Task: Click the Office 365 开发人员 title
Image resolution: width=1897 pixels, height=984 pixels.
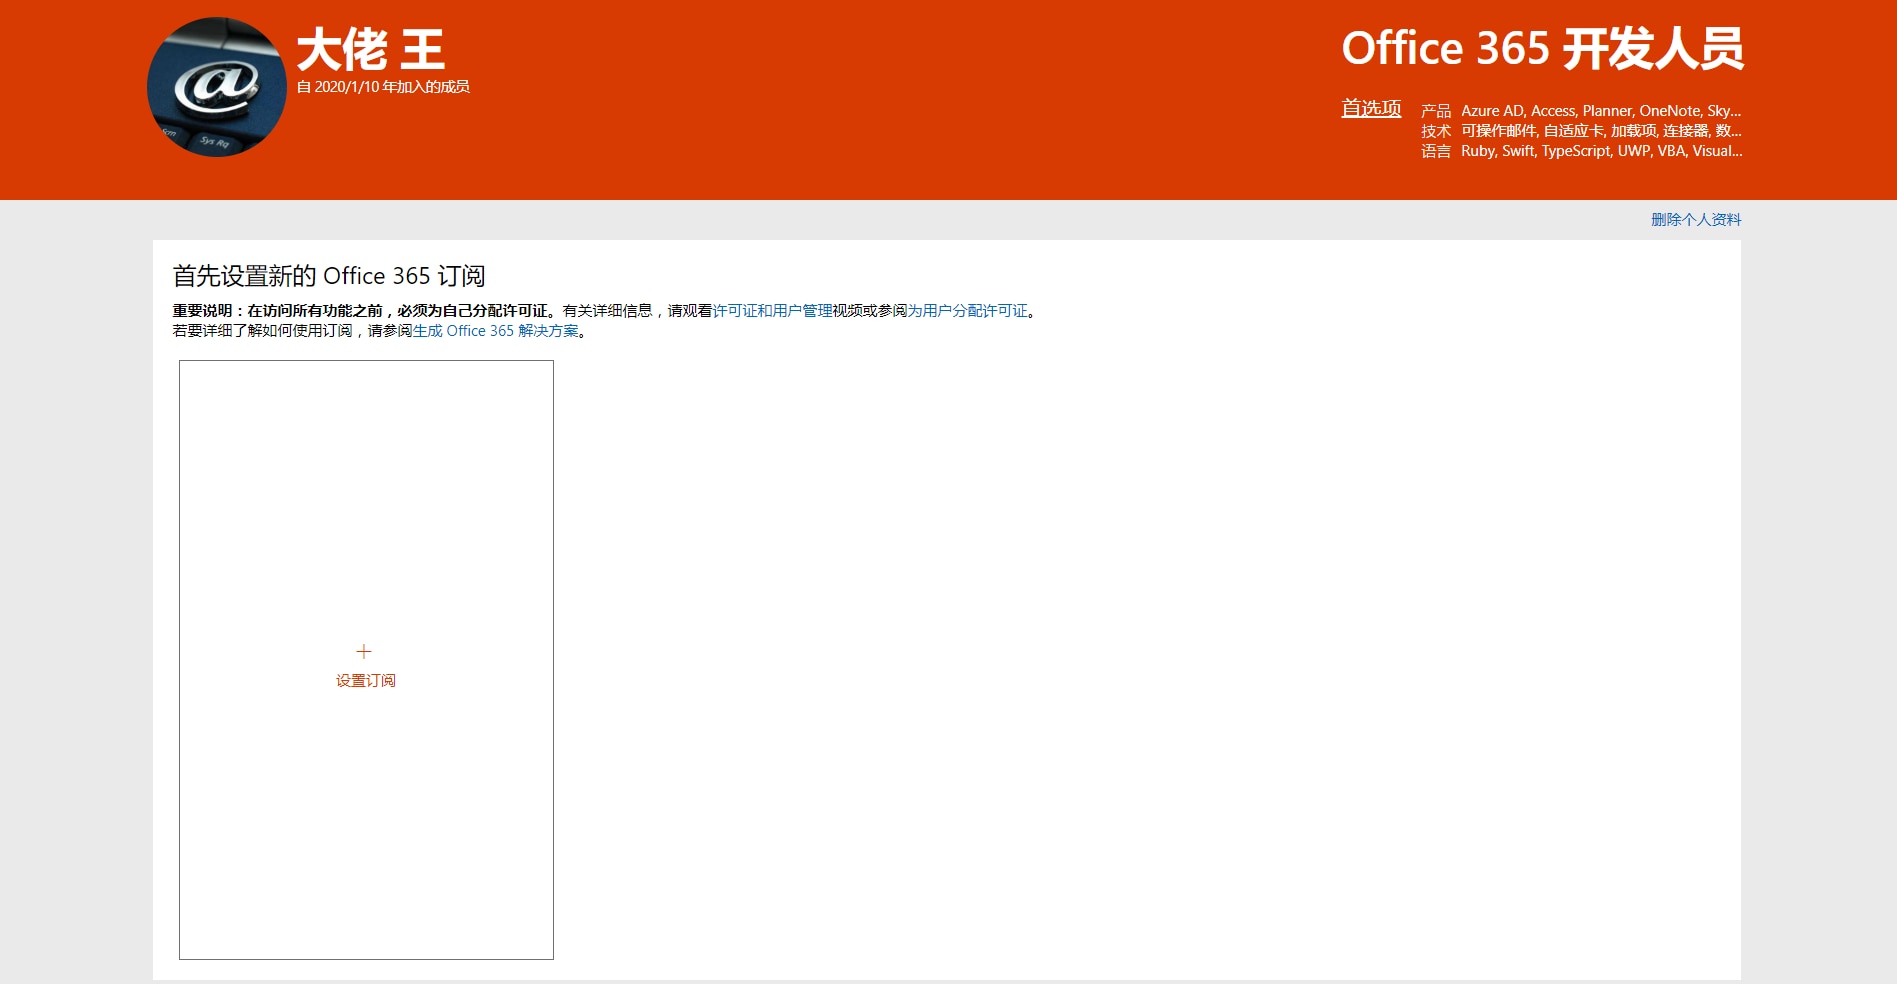Action: (x=1542, y=49)
